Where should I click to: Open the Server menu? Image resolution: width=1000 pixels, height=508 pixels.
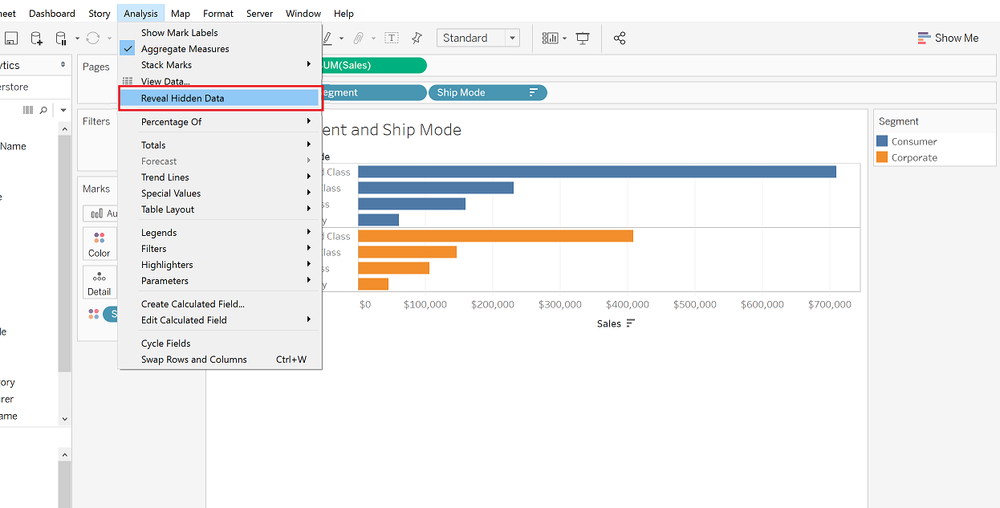260,13
